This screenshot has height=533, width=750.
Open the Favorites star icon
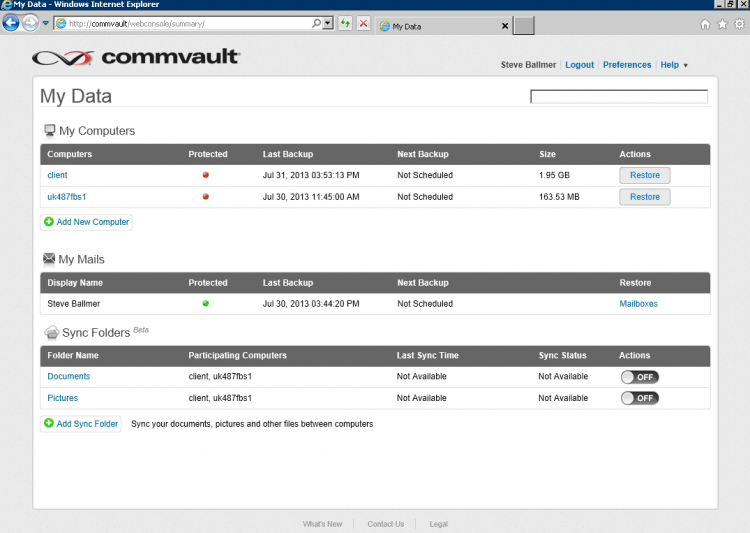click(x=722, y=24)
